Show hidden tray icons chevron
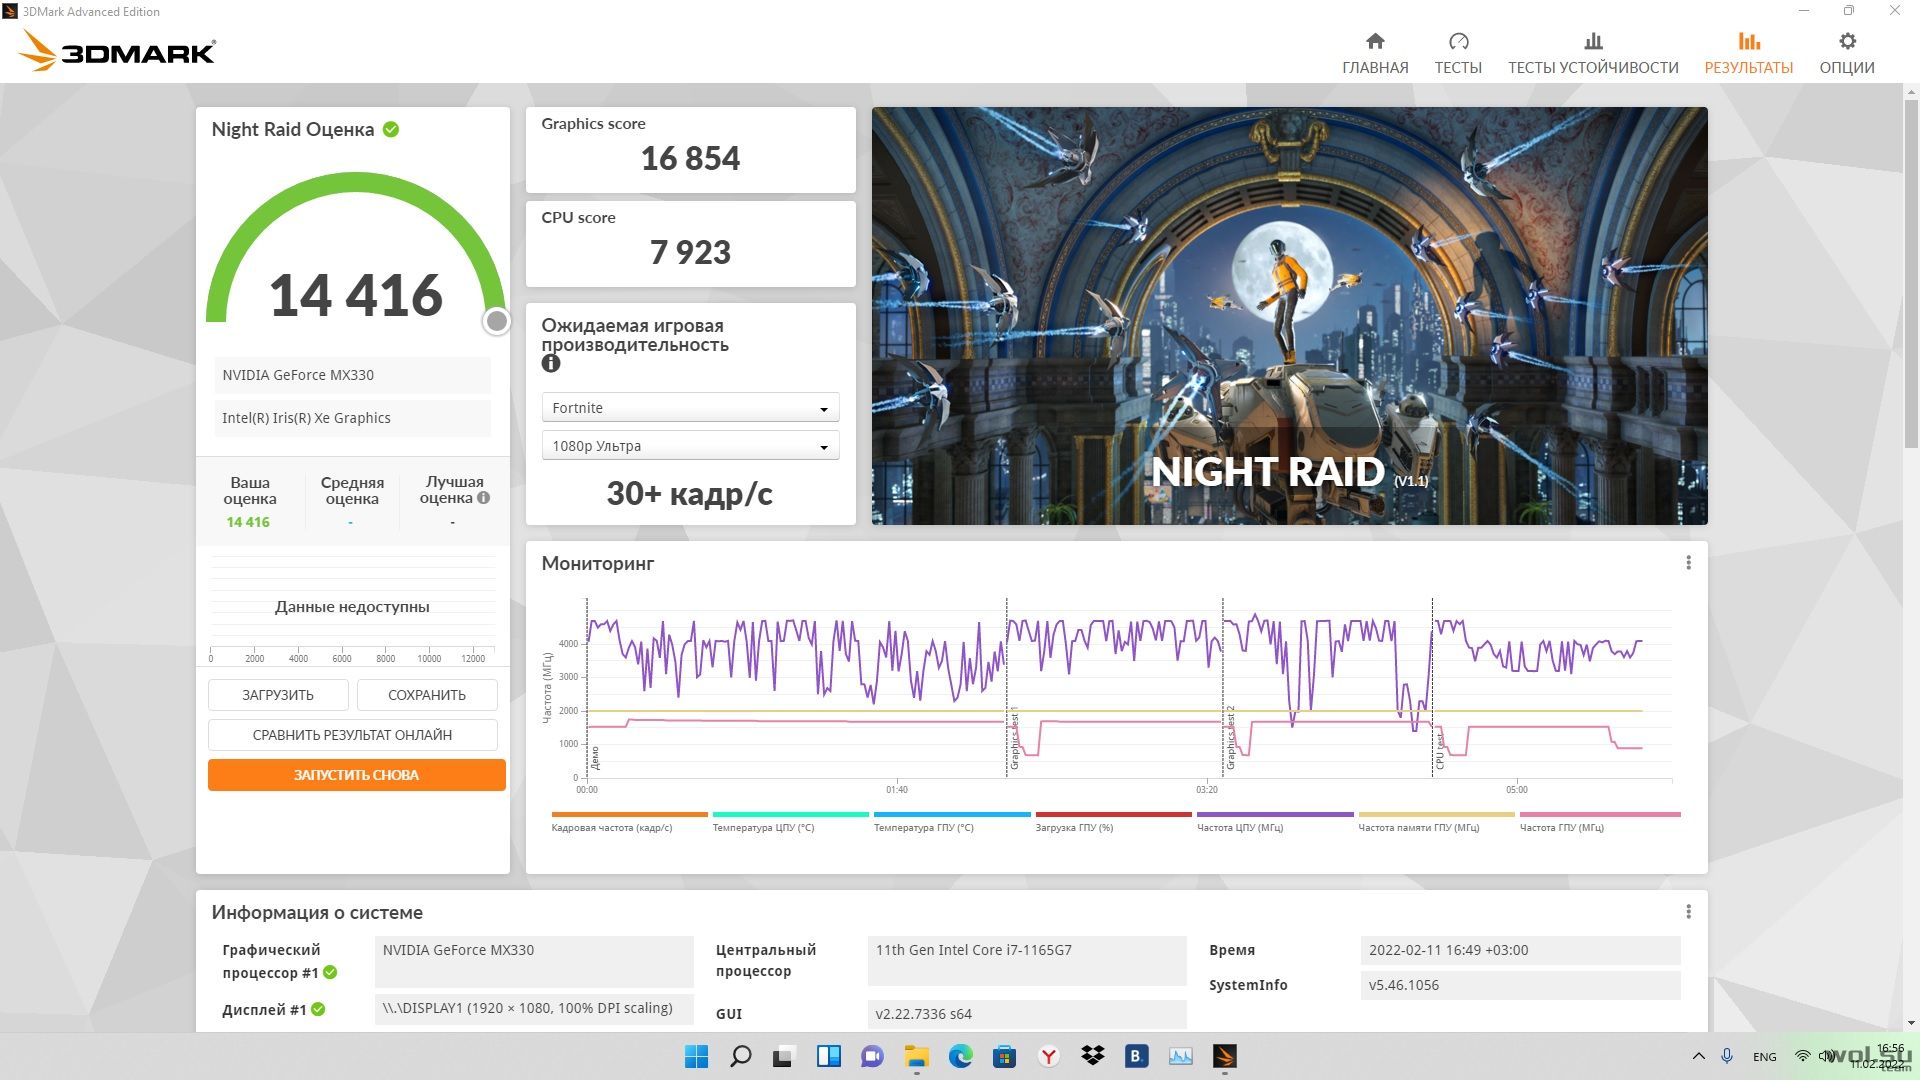Image resolution: width=1920 pixels, height=1080 pixels. click(1698, 1056)
